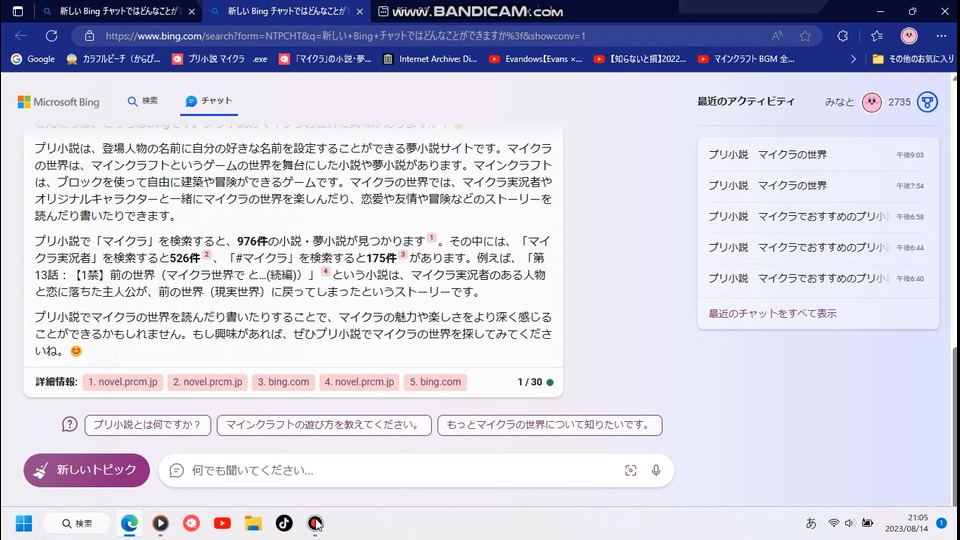
Task: Open source 4. novel.prcm.jp
Action: point(359,382)
